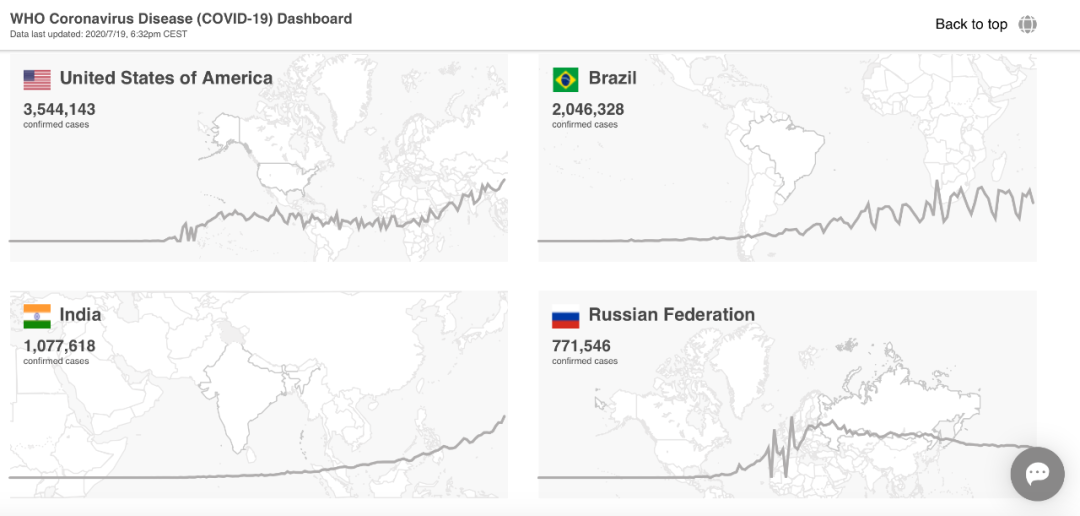
Task: Click the 771,546 confirmed cases figure
Action: click(581, 346)
